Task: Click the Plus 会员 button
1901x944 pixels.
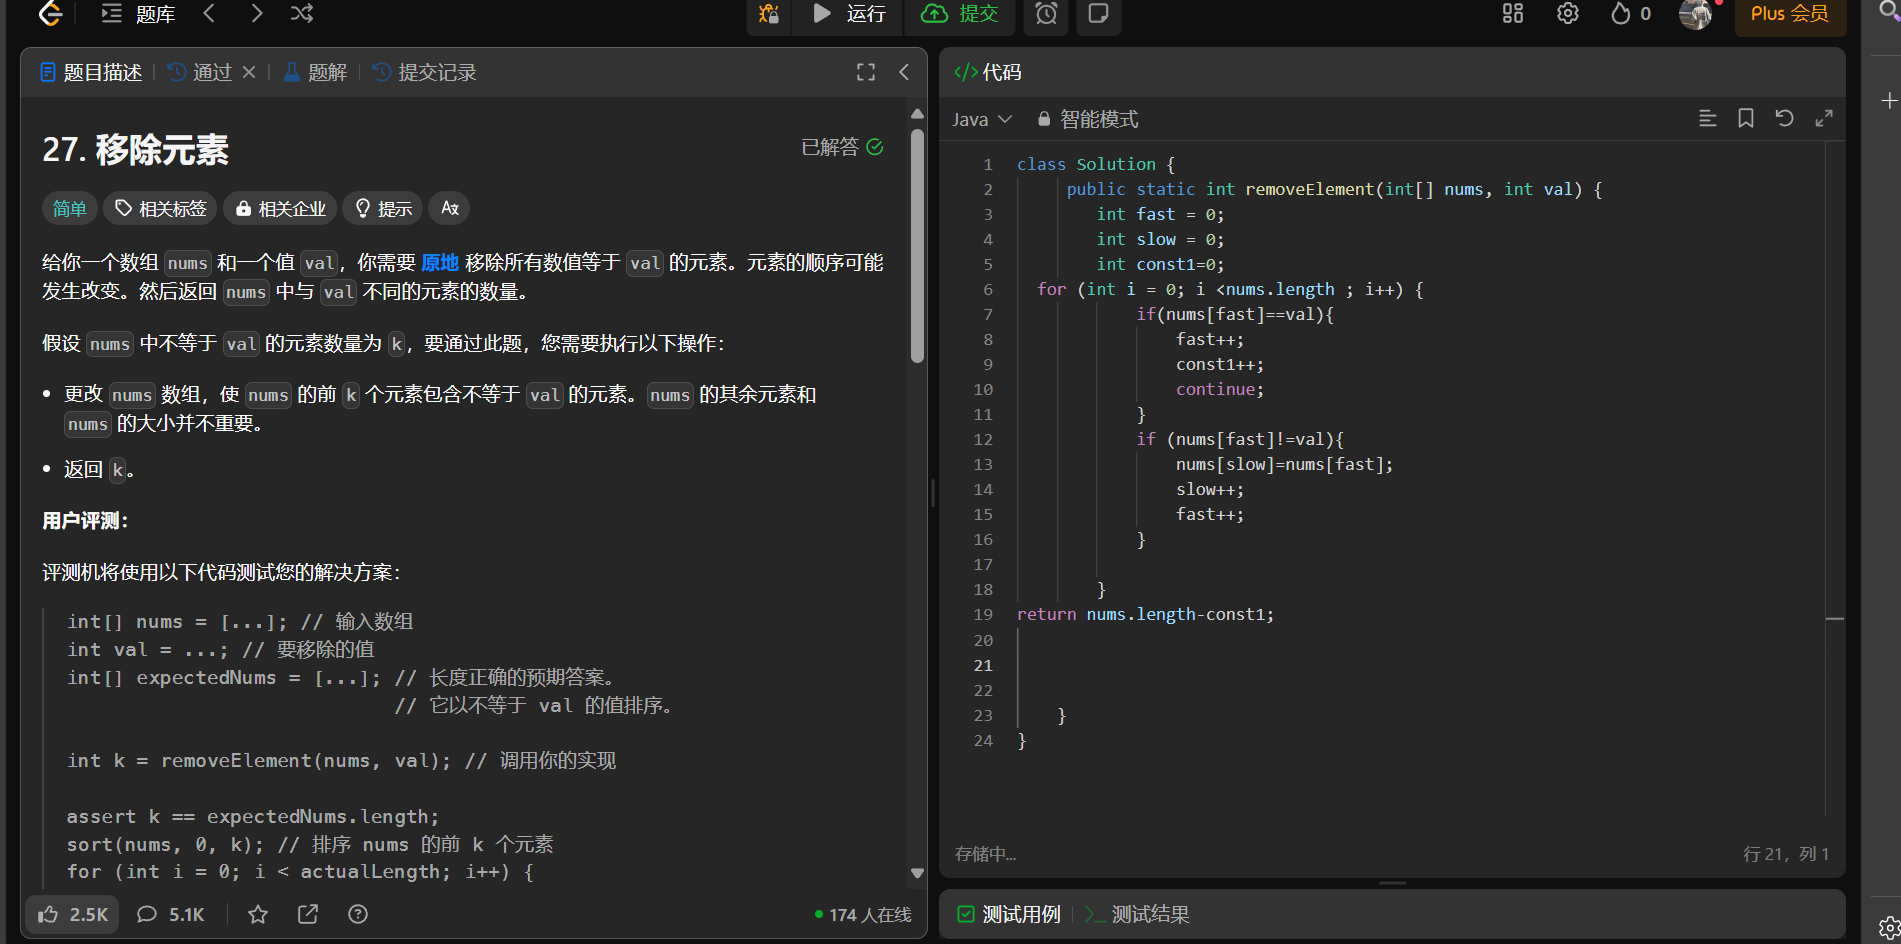Action: [x=1789, y=14]
